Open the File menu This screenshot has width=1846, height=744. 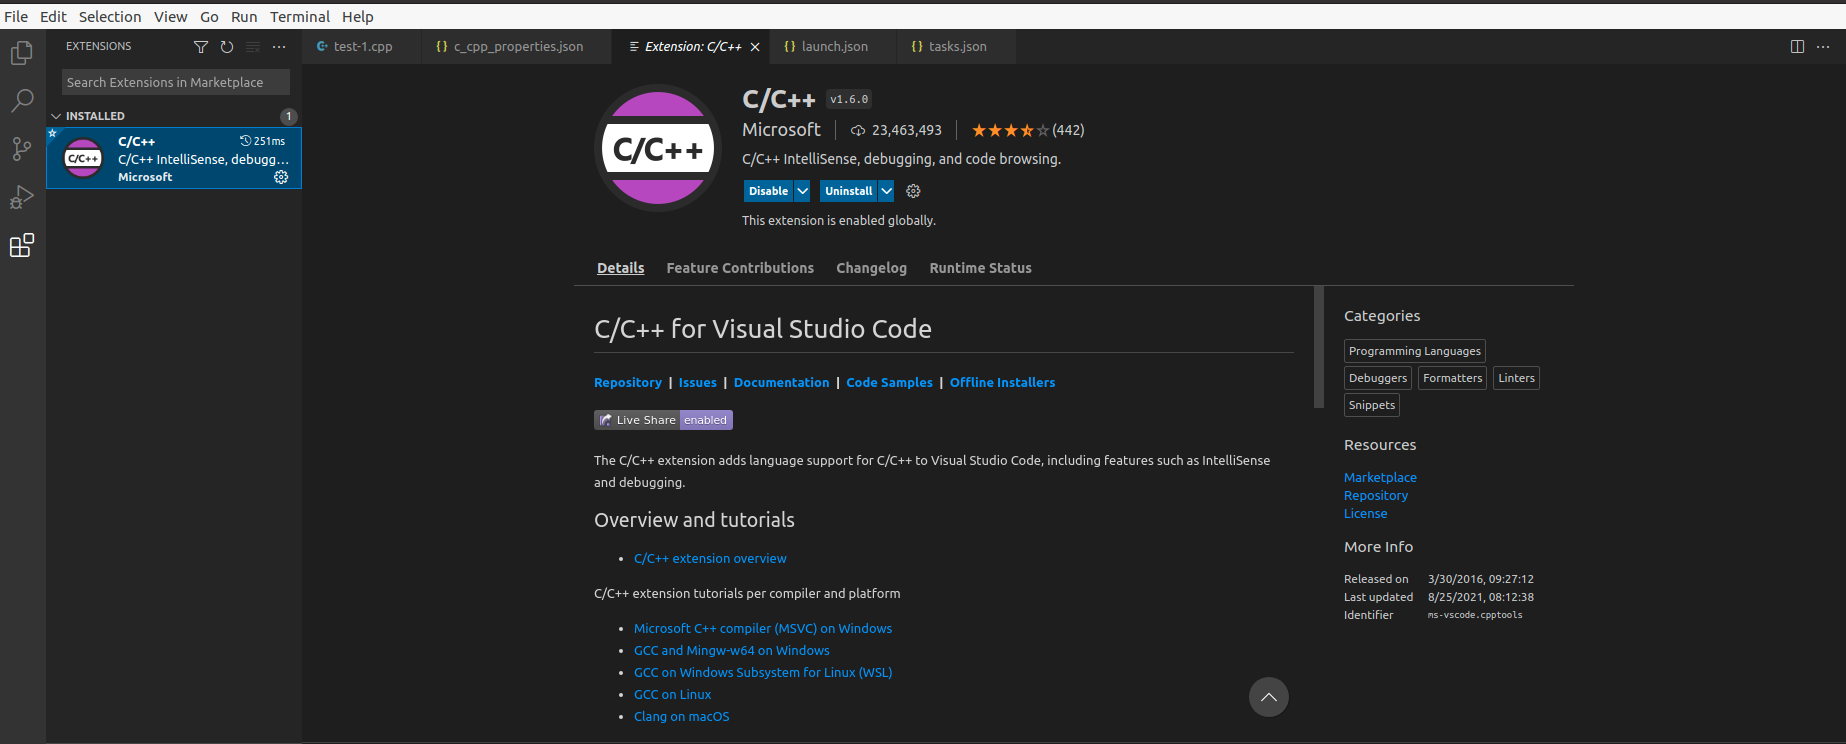(16, 16)
